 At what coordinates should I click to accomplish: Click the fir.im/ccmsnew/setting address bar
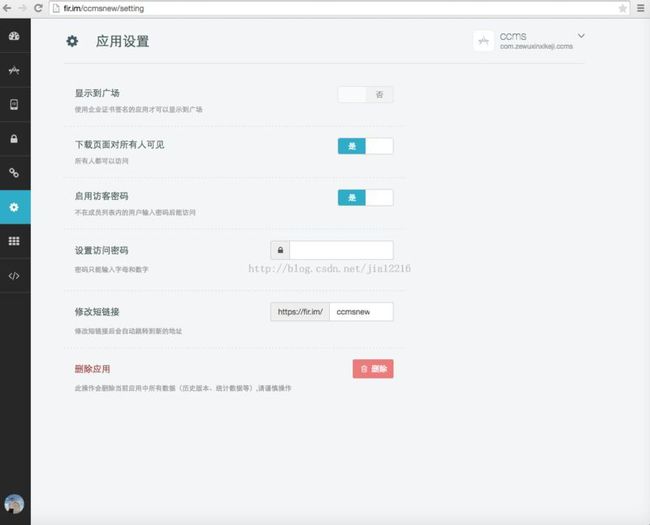coord(339,8)
